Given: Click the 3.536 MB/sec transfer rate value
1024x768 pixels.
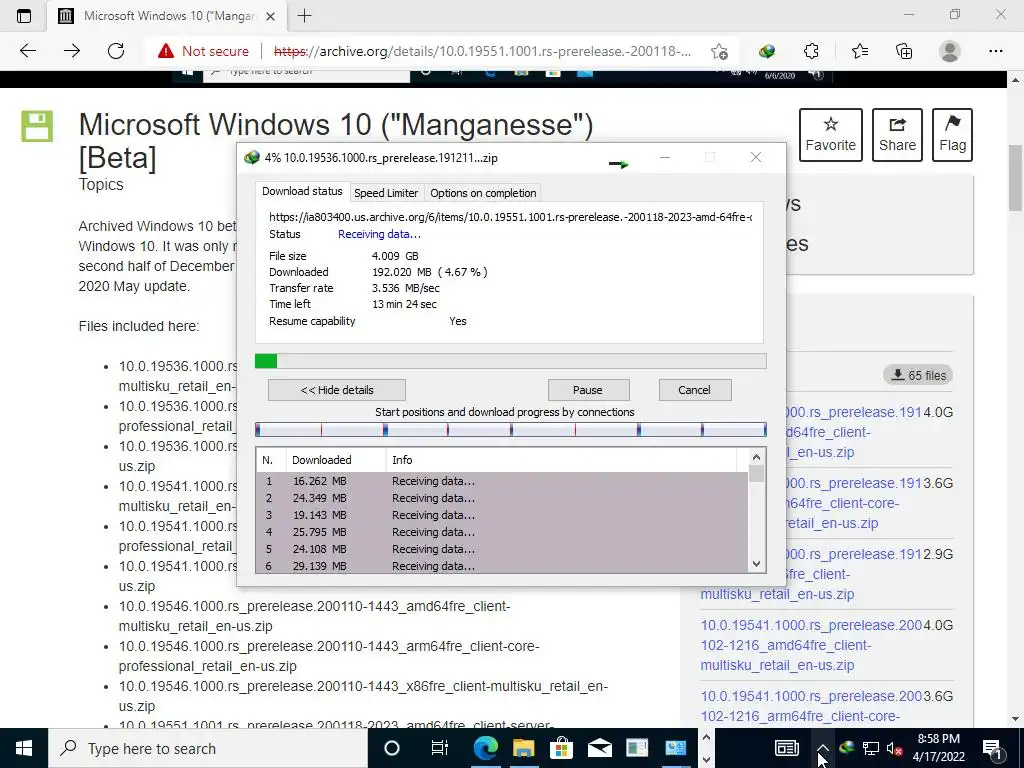Looking at the screenshot, I should (406, 288).
